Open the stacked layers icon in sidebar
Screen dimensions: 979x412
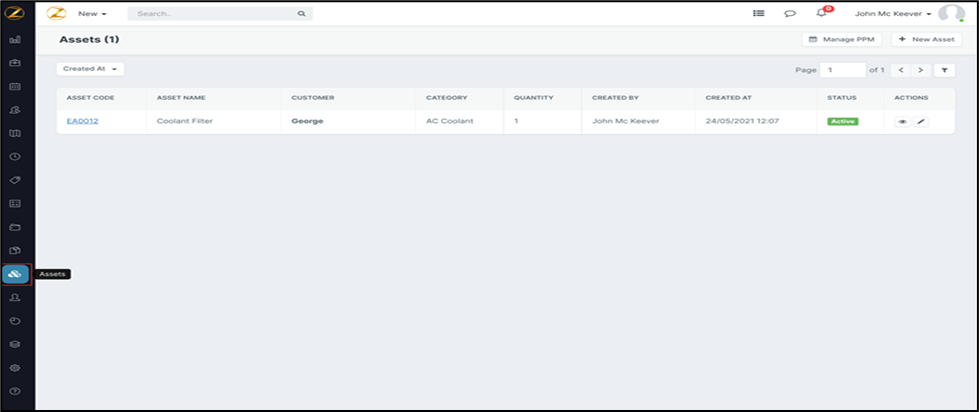[x=16, y=345]
